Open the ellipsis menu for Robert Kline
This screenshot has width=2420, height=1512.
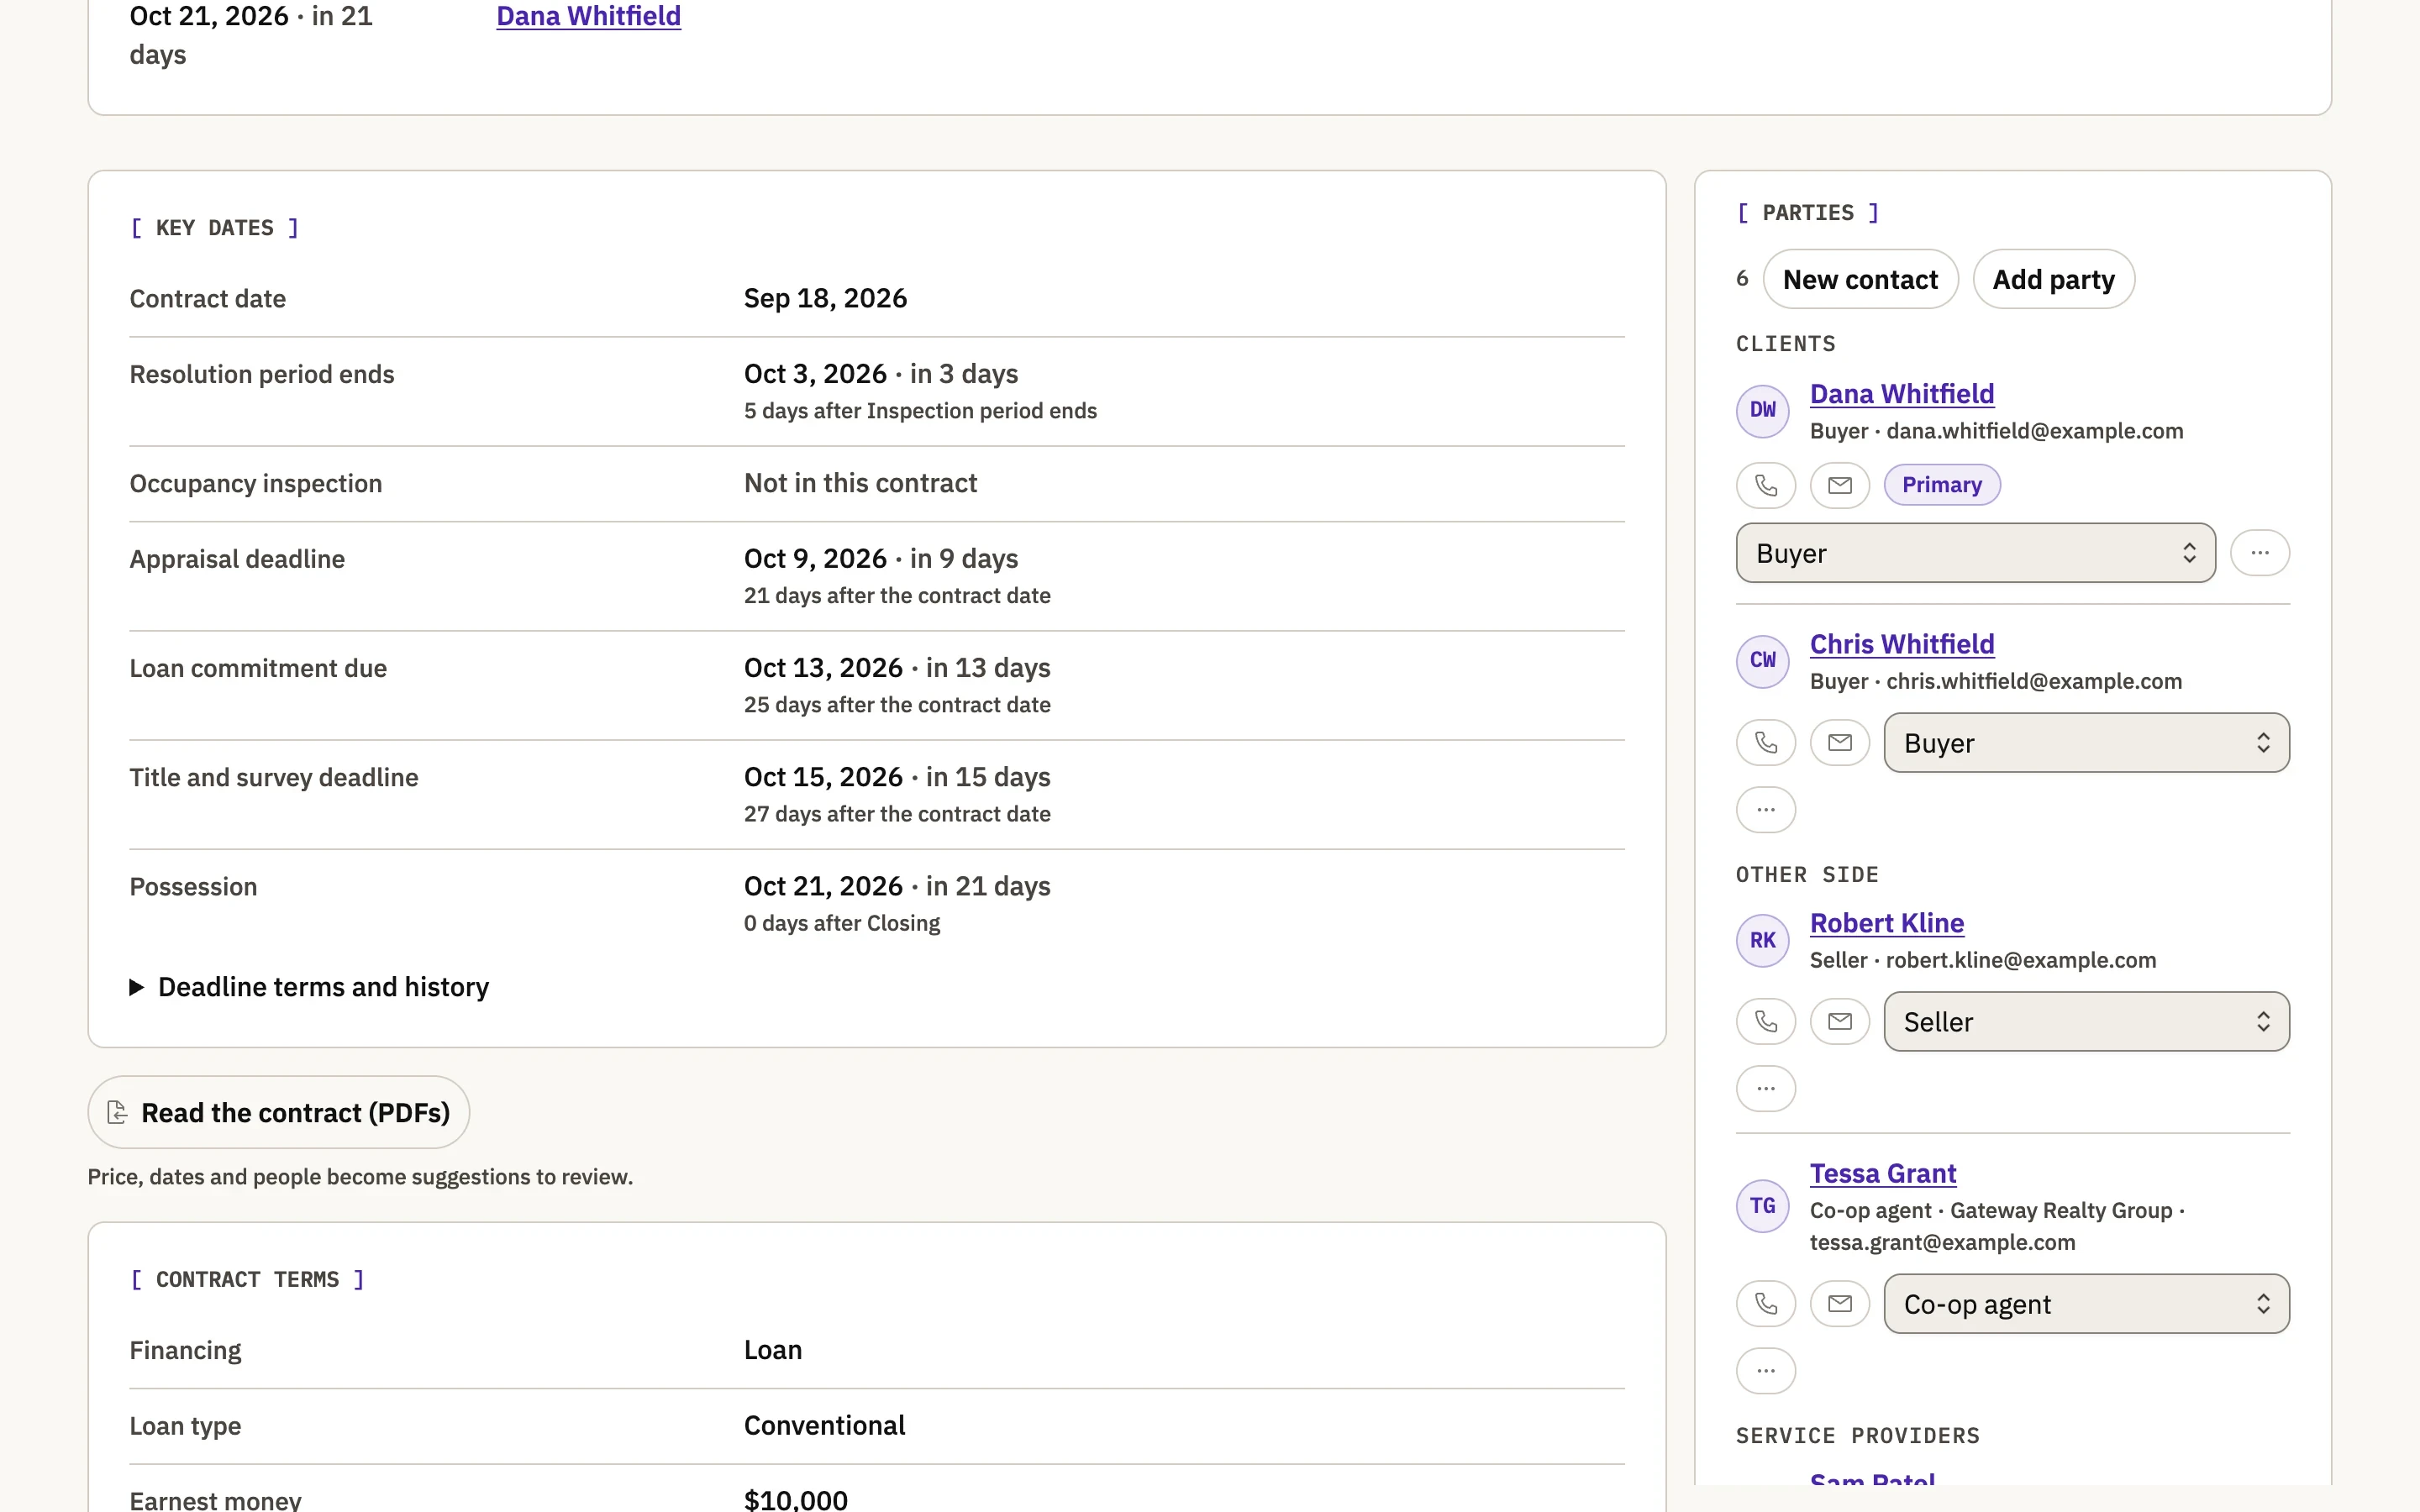[1765, 1089]
